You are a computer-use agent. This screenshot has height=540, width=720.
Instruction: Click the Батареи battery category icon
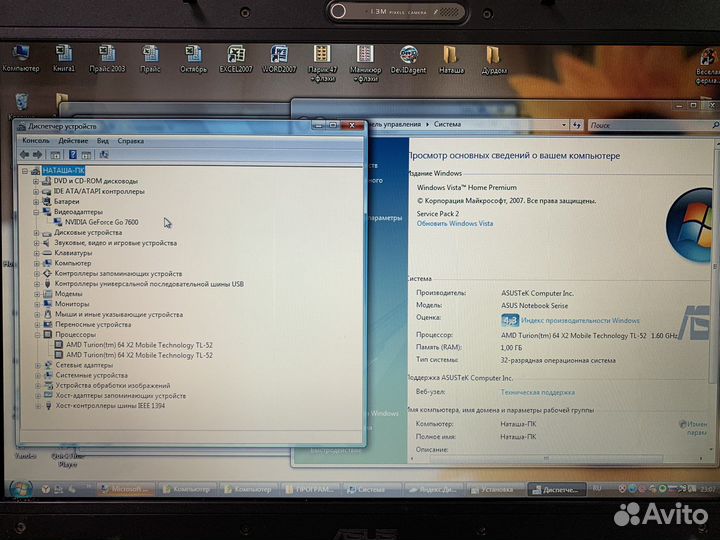[47, 202]
